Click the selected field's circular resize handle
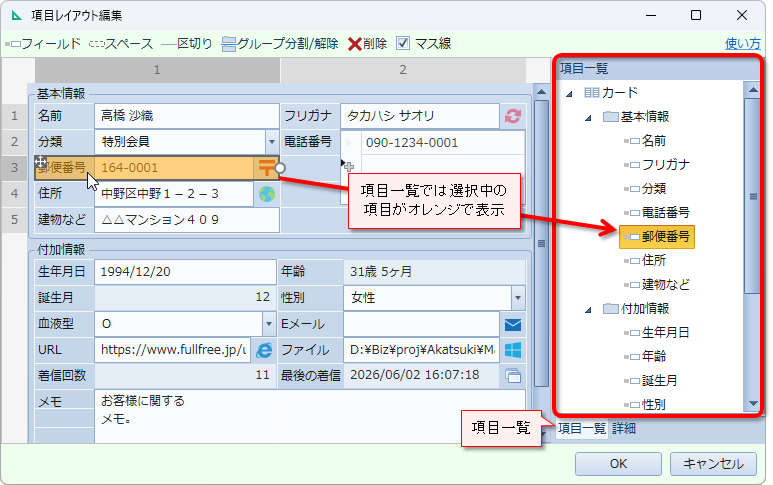 [280, 168]
